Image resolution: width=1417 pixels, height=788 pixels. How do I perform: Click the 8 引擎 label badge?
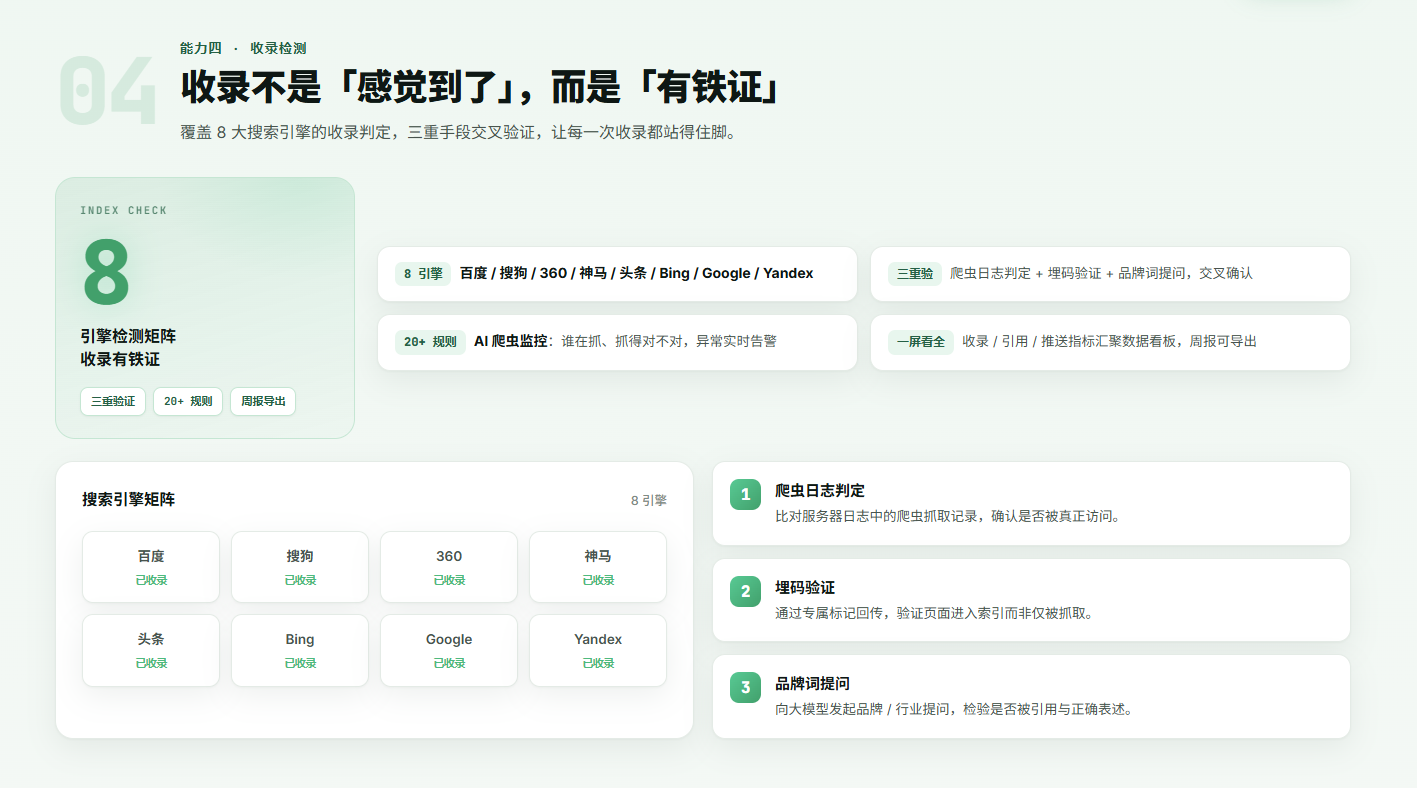pos(423,274)
